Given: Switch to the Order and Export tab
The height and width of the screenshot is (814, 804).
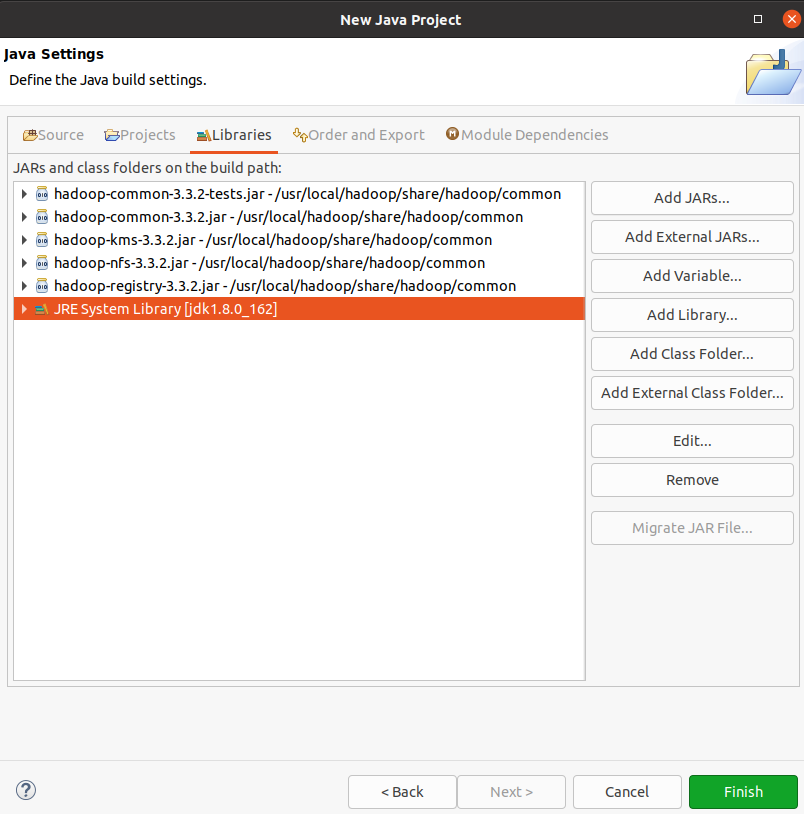Looking at the screenshot, I should coord(358,134).
